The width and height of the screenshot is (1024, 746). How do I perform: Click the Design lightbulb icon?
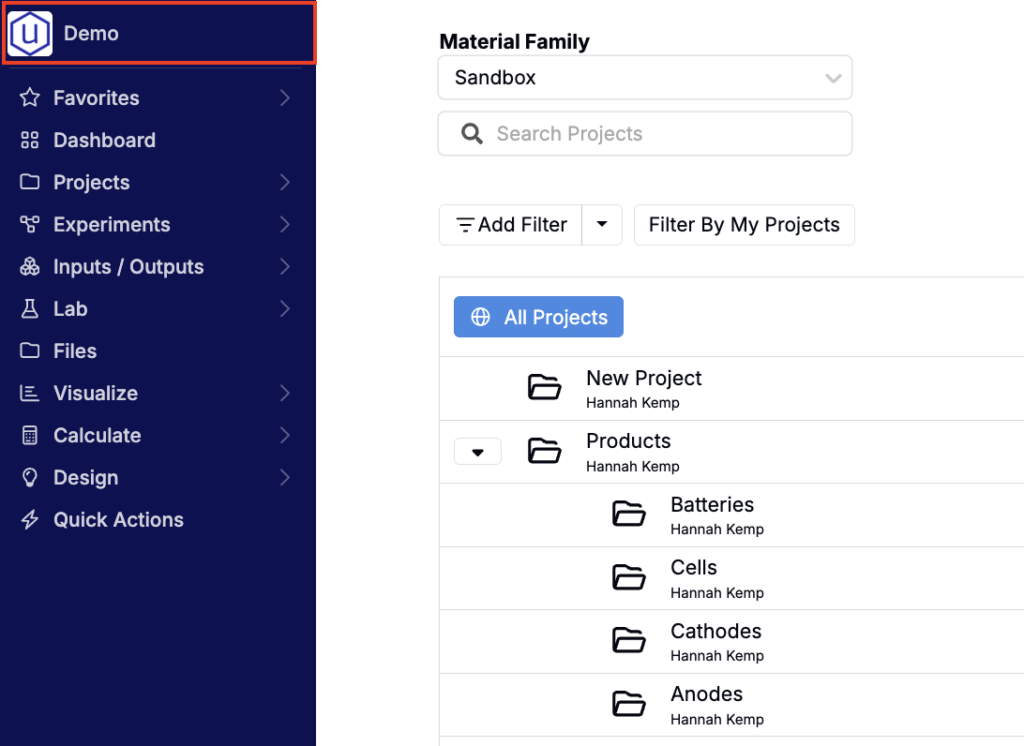tap(30, 478)
